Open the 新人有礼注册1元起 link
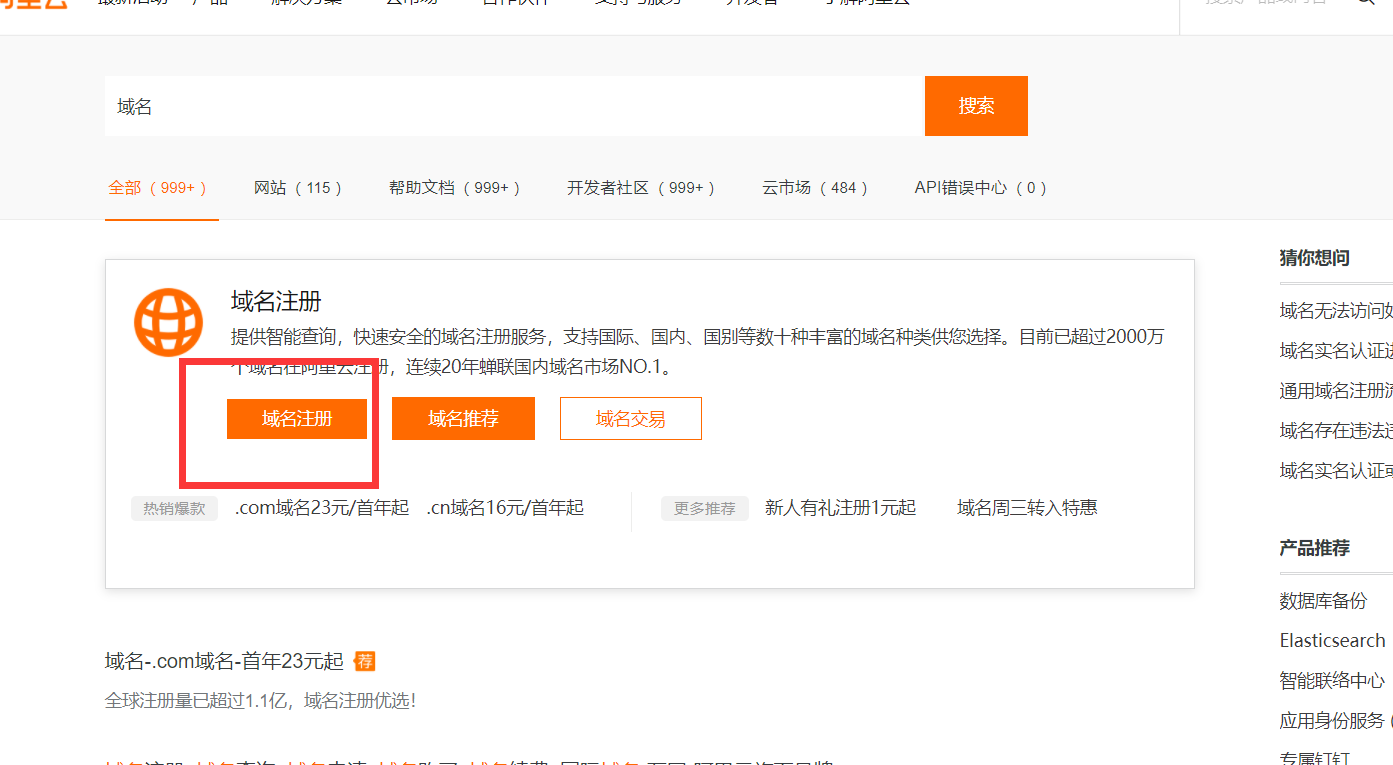The width and height of the screenshot is (1393, 765). [x=842, y=507]
